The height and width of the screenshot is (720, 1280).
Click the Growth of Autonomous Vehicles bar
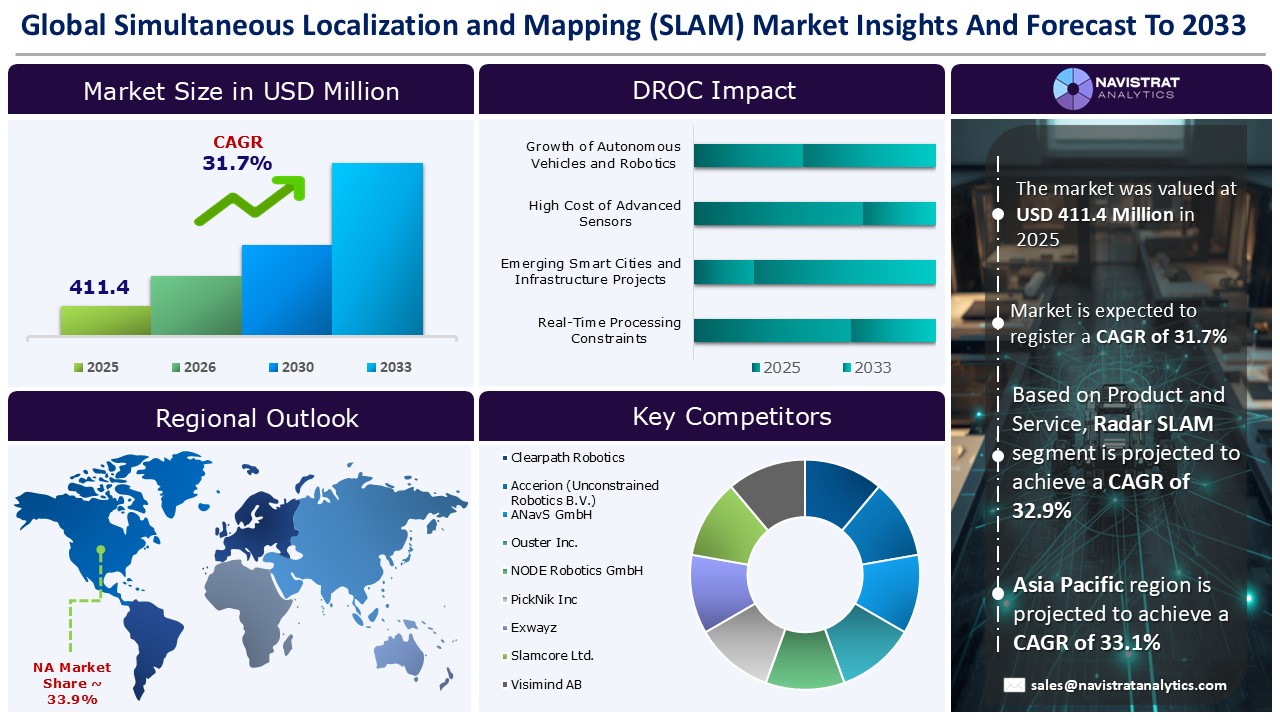(813, 156)
